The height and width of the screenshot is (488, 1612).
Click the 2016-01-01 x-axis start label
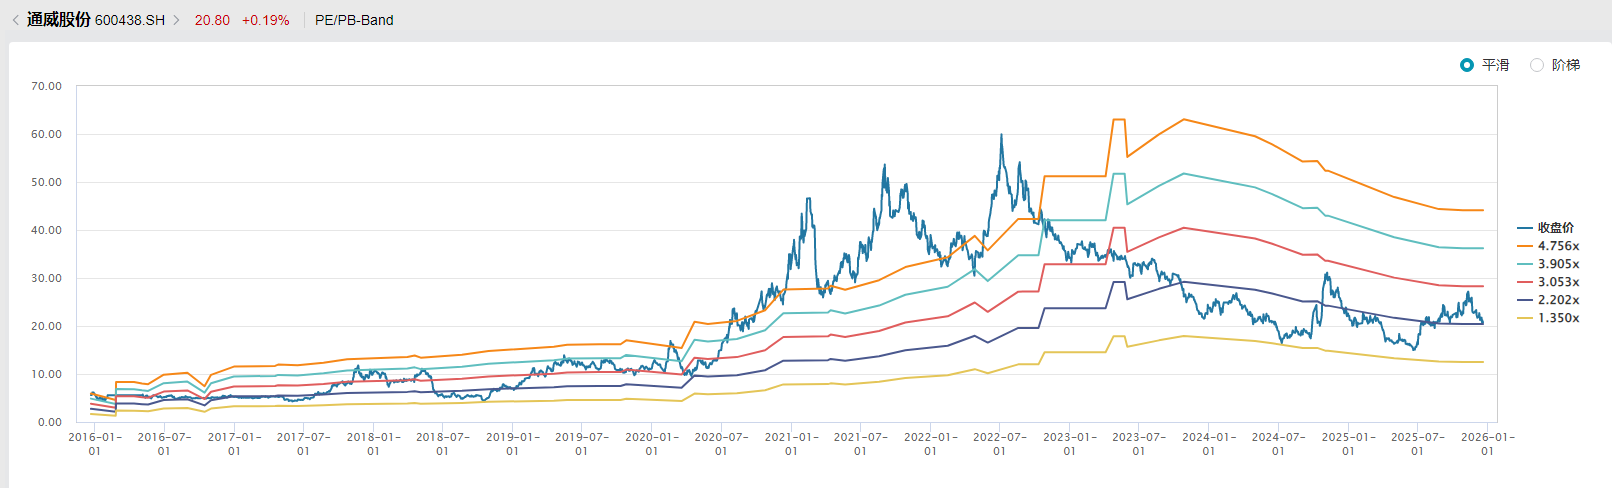95,443
